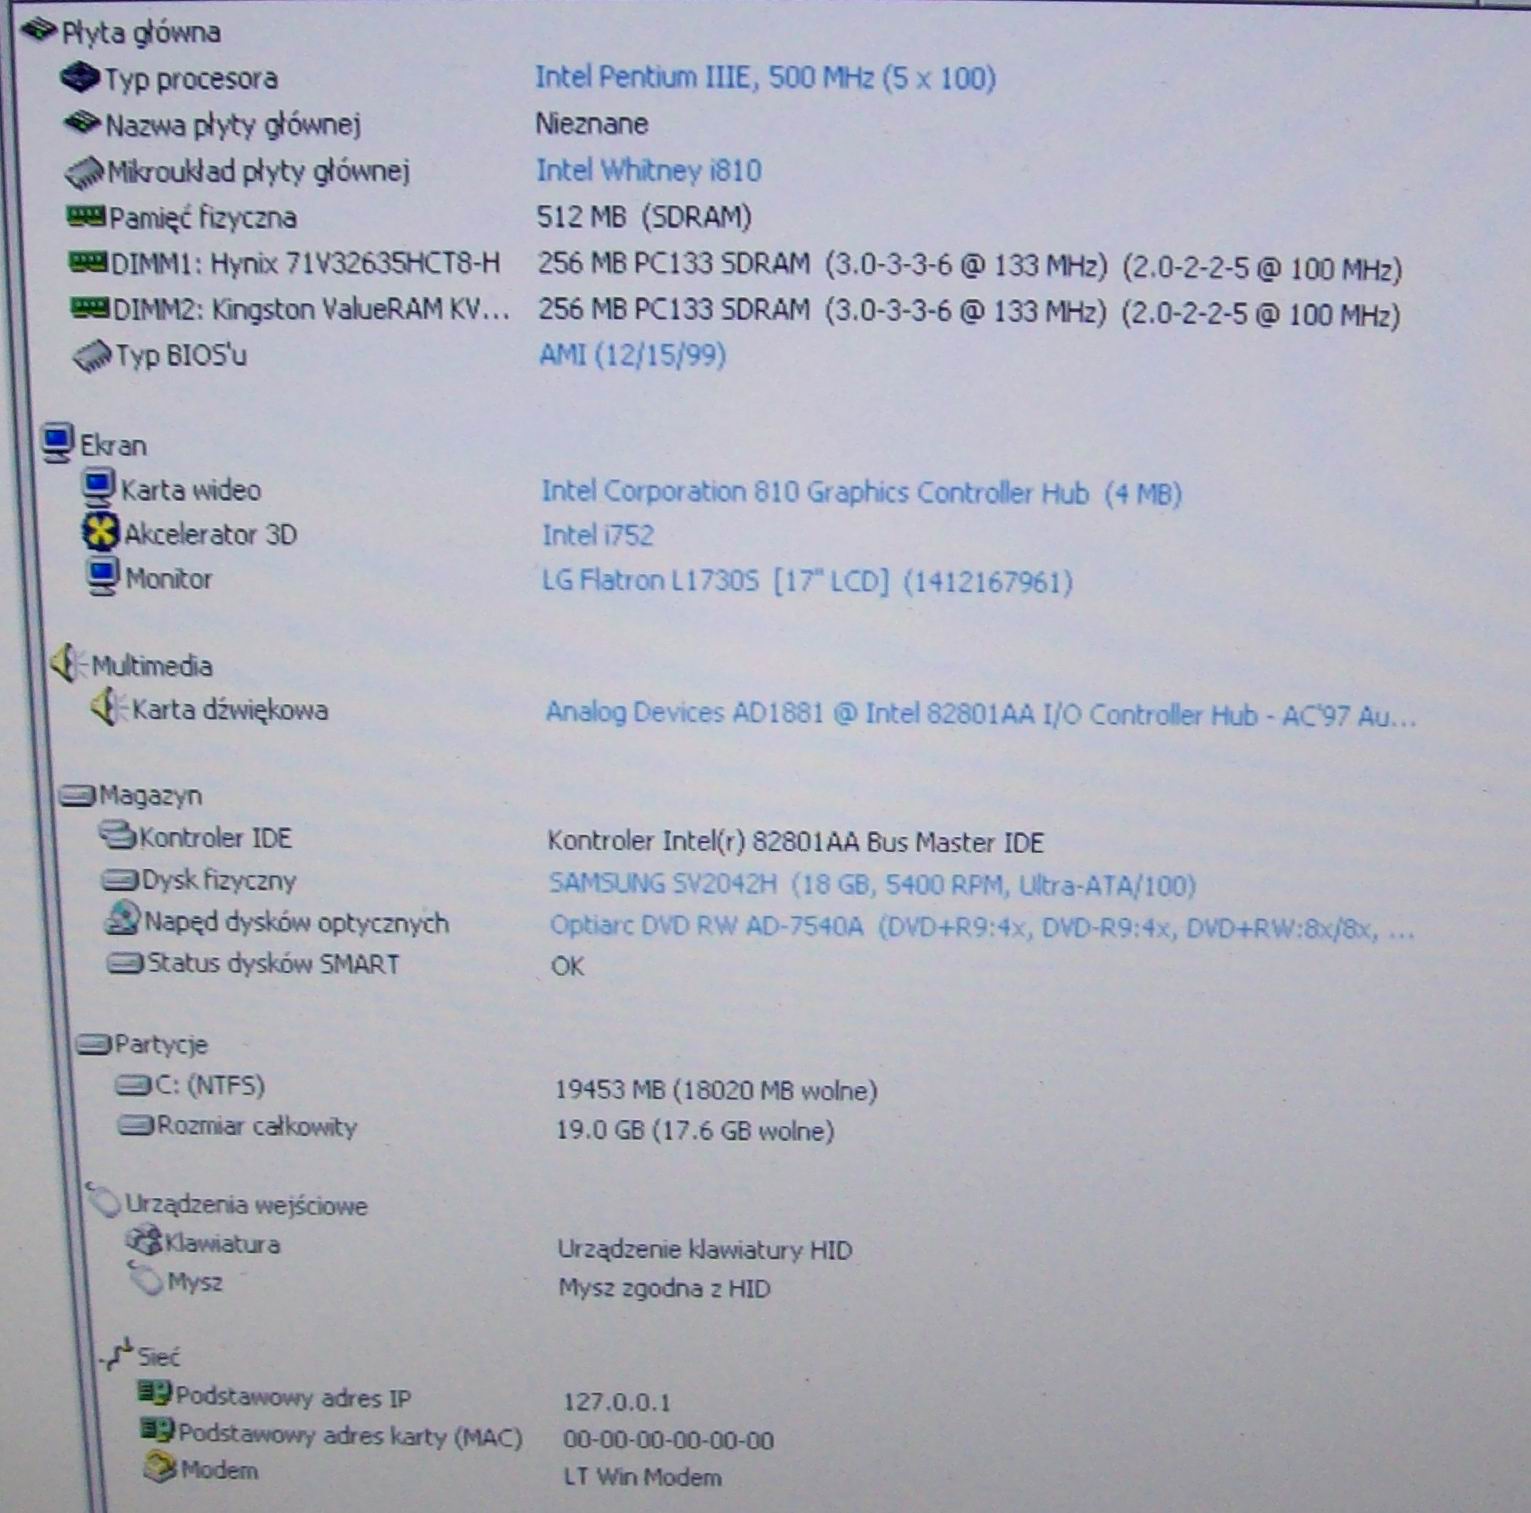This screenshot has width=1531, height=1513.
Task: Click the Karta dźwiękowa speaker icon
Action: pos(108,708)
